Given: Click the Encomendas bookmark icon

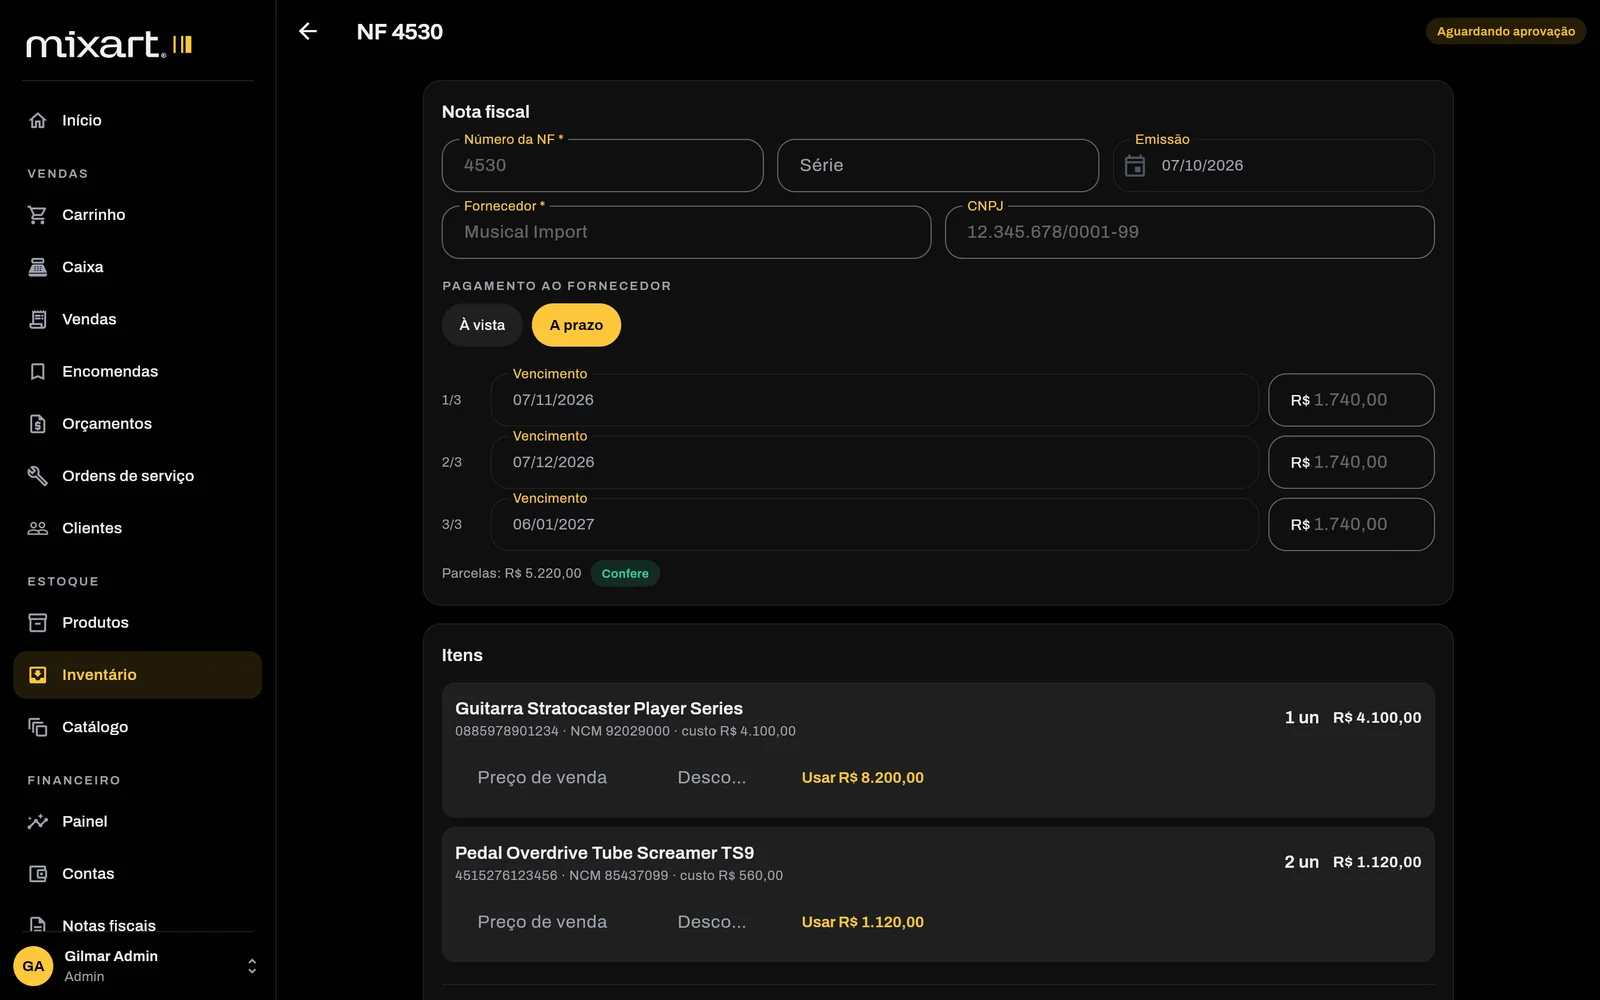Looking at the screenshot, I should click(38, 371).
